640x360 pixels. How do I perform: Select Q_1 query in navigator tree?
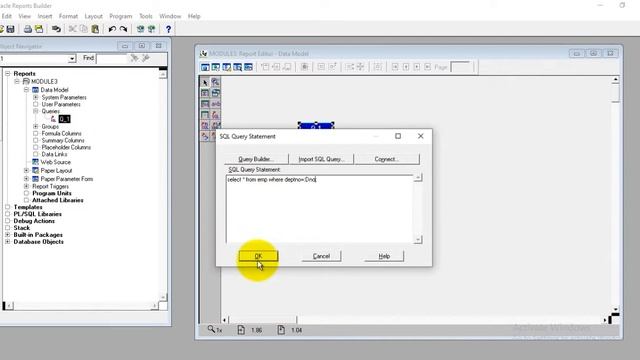(64, 119)
